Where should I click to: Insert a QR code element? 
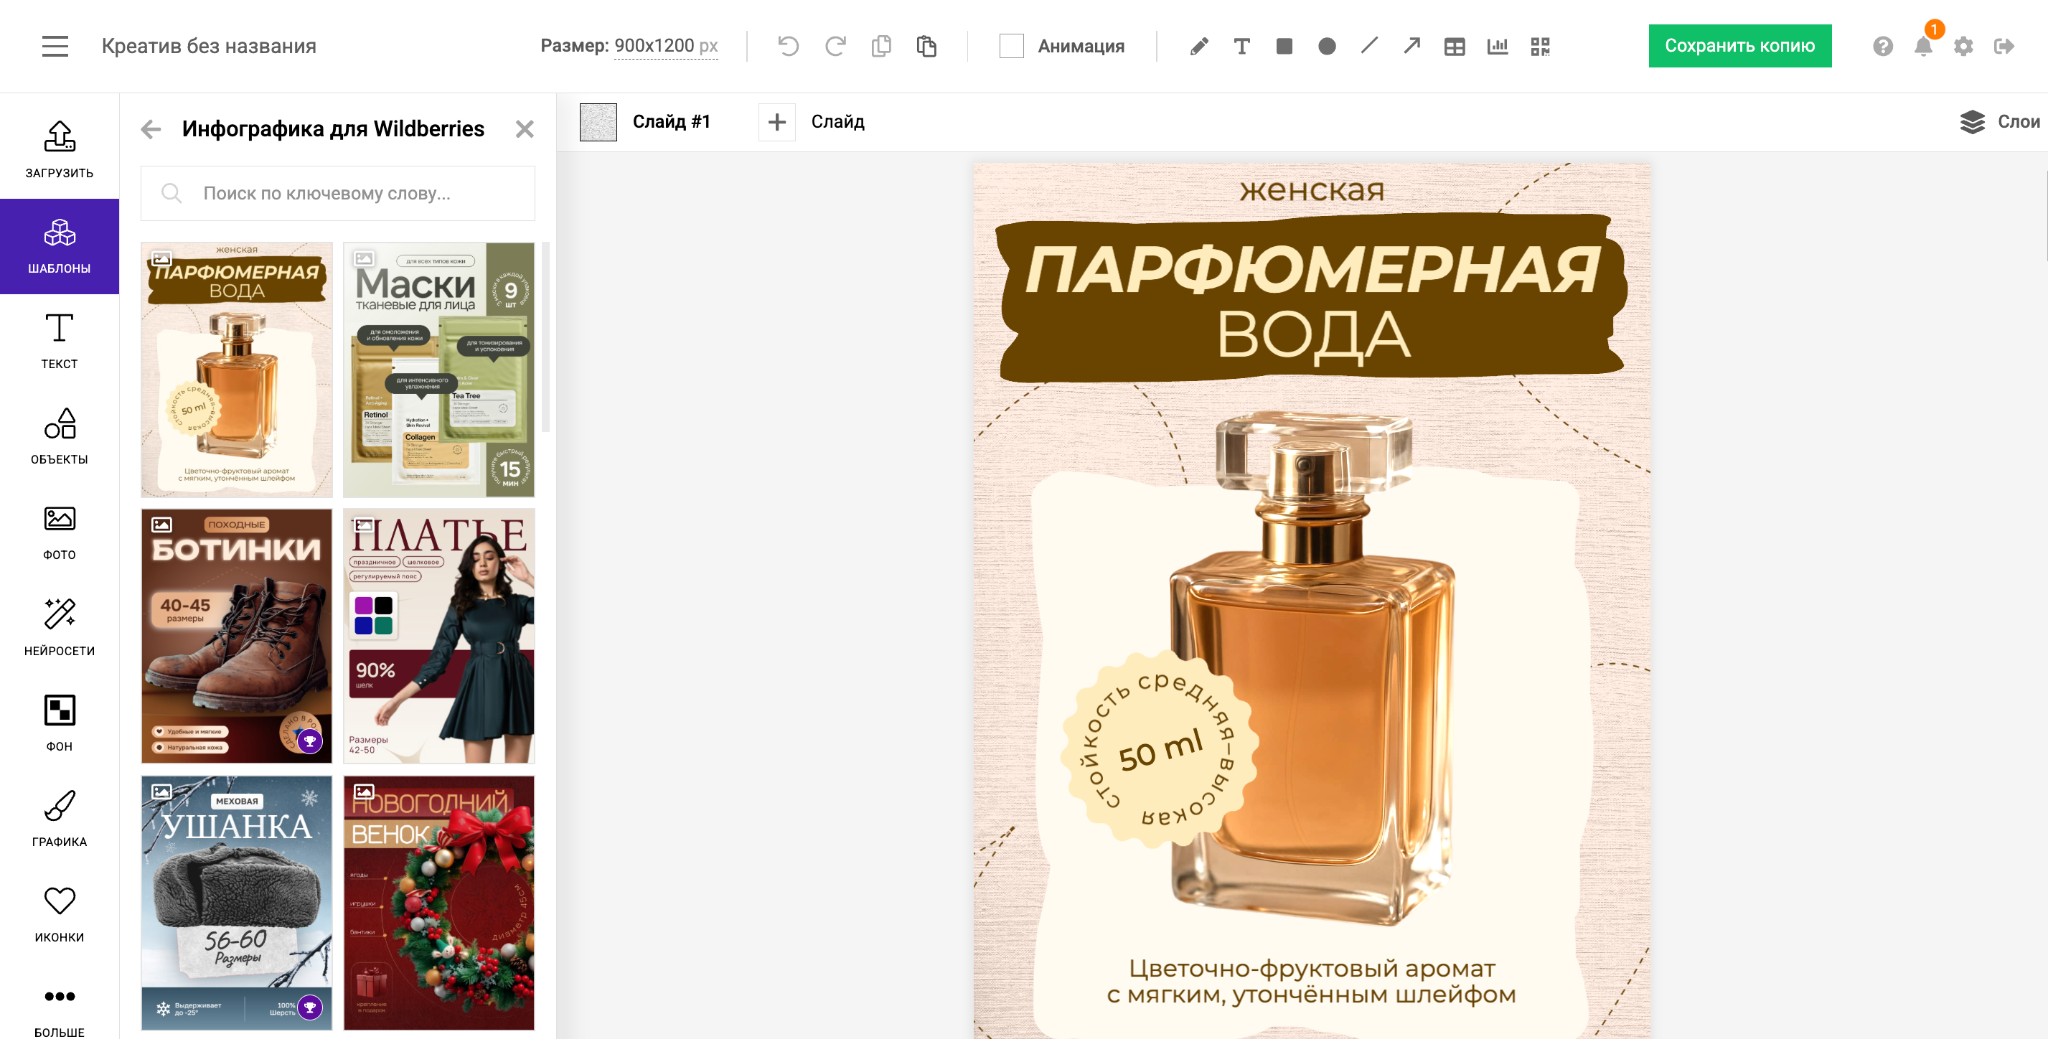coord(1540,46)
